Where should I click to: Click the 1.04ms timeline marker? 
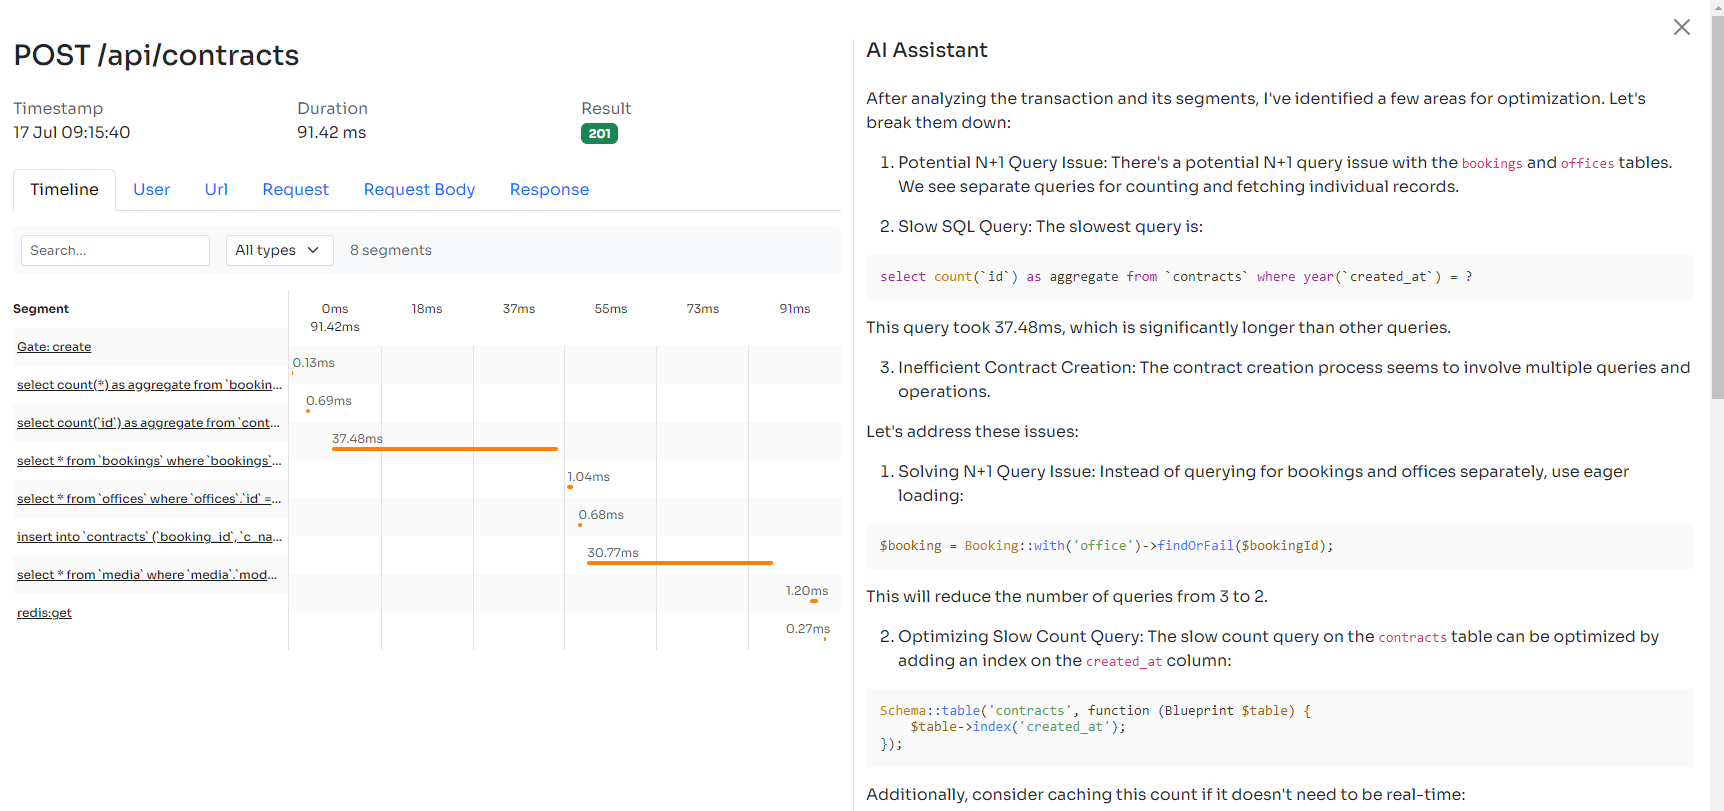570,487
